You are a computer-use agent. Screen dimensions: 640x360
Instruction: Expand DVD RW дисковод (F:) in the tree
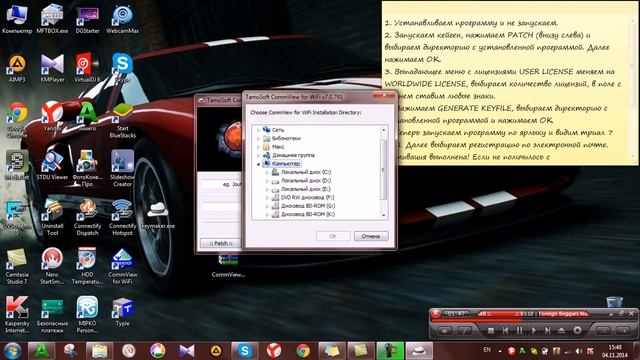[x=267, y=198]
